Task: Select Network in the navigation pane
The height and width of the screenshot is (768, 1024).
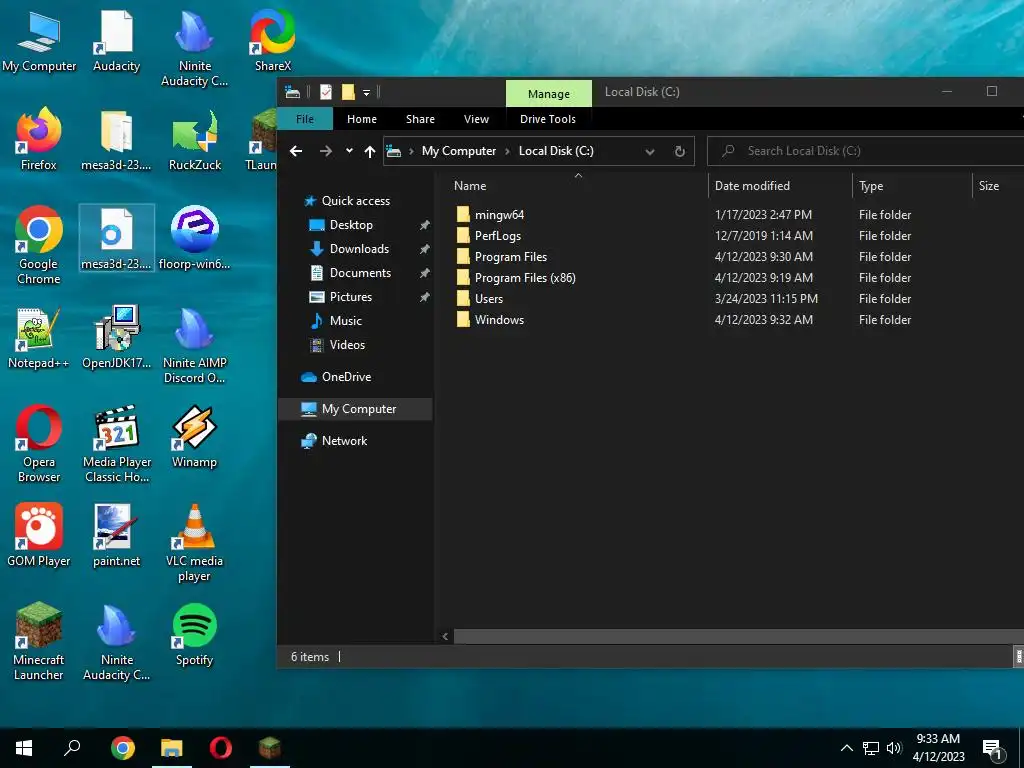Action: click(344, 441)
